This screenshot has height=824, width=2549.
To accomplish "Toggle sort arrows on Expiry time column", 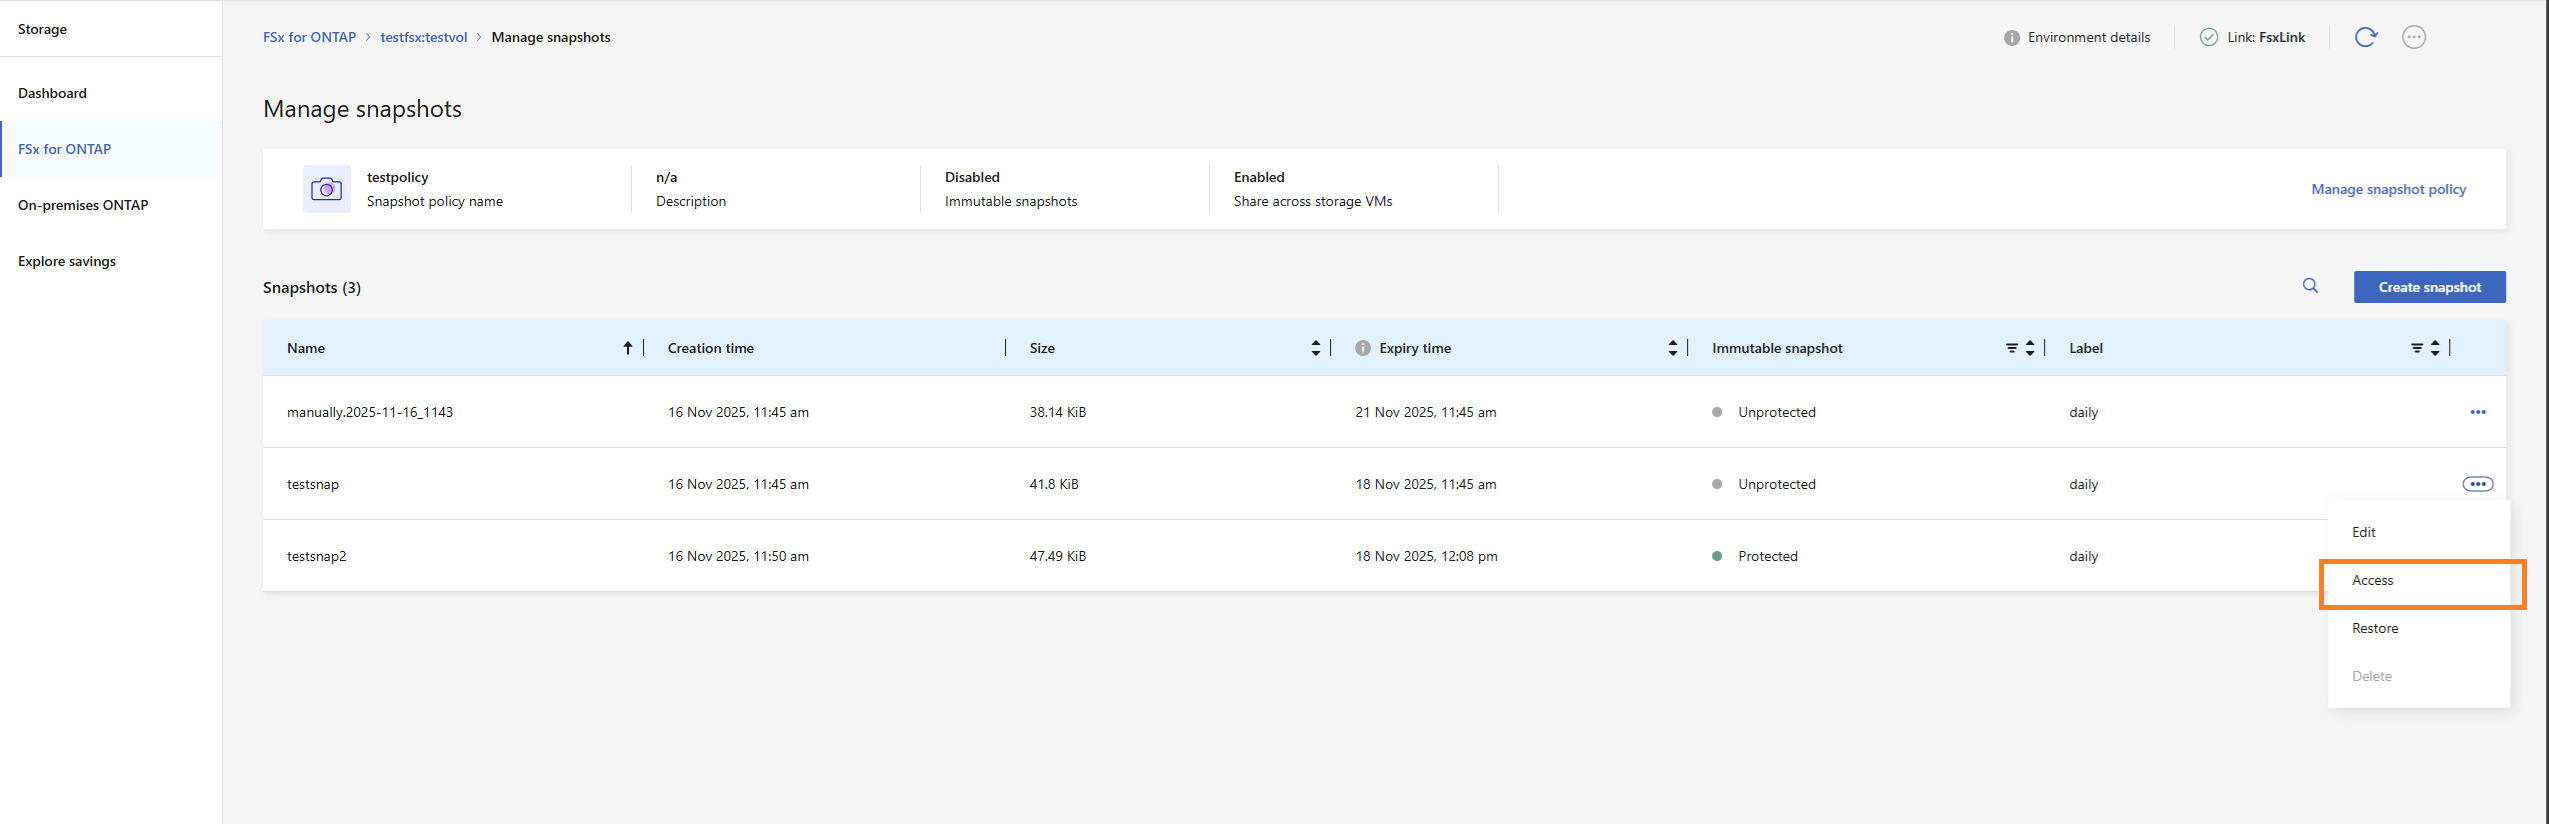I will tap(1673, 348).
